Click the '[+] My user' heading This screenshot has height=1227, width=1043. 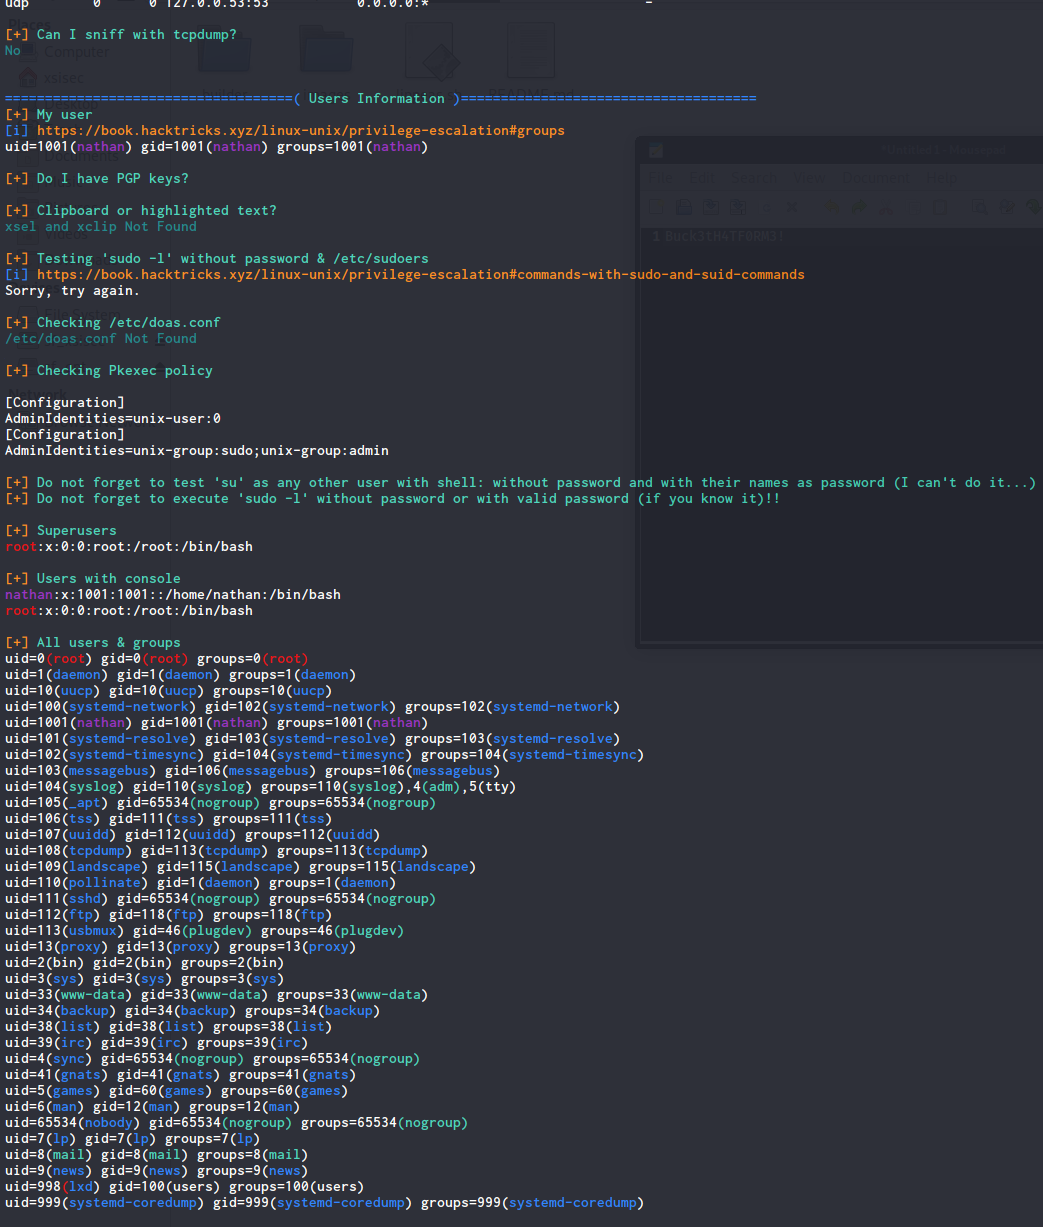[x=49, y=115]
